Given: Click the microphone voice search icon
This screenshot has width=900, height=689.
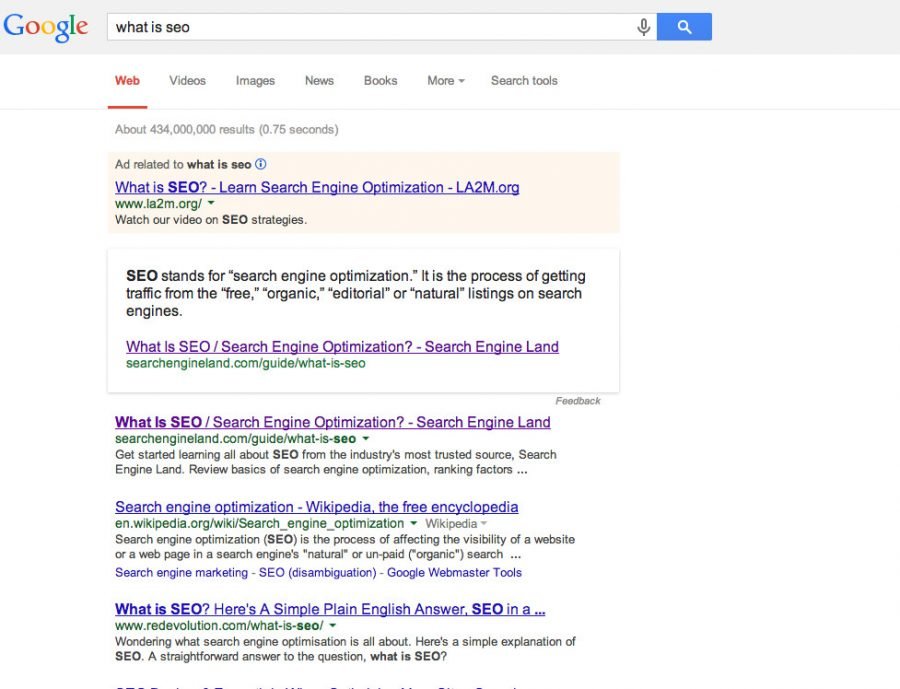Looking at the screenshot, I should (643, 27).
